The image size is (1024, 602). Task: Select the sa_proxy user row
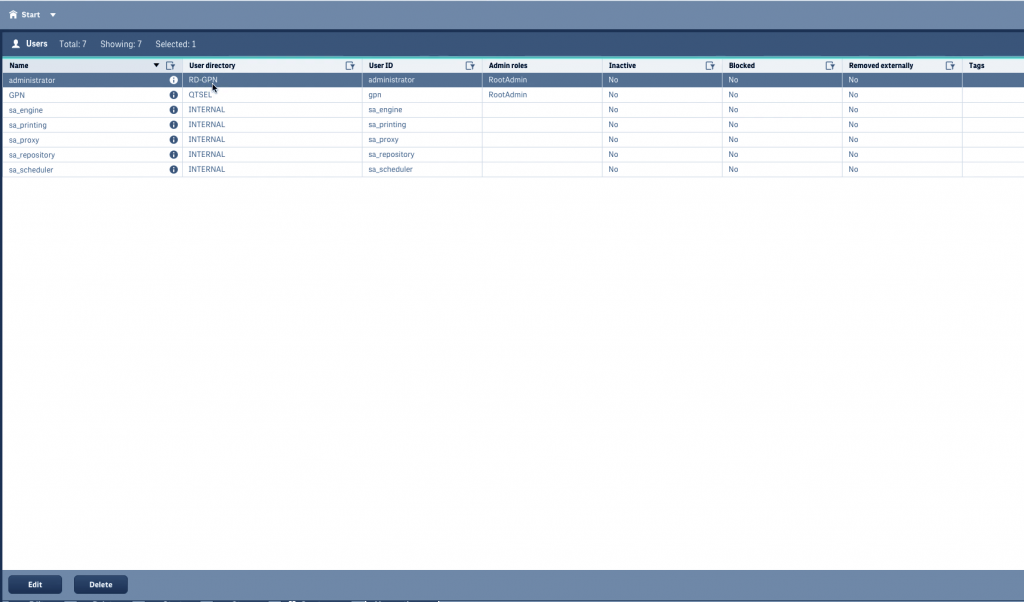click(512, 140)
